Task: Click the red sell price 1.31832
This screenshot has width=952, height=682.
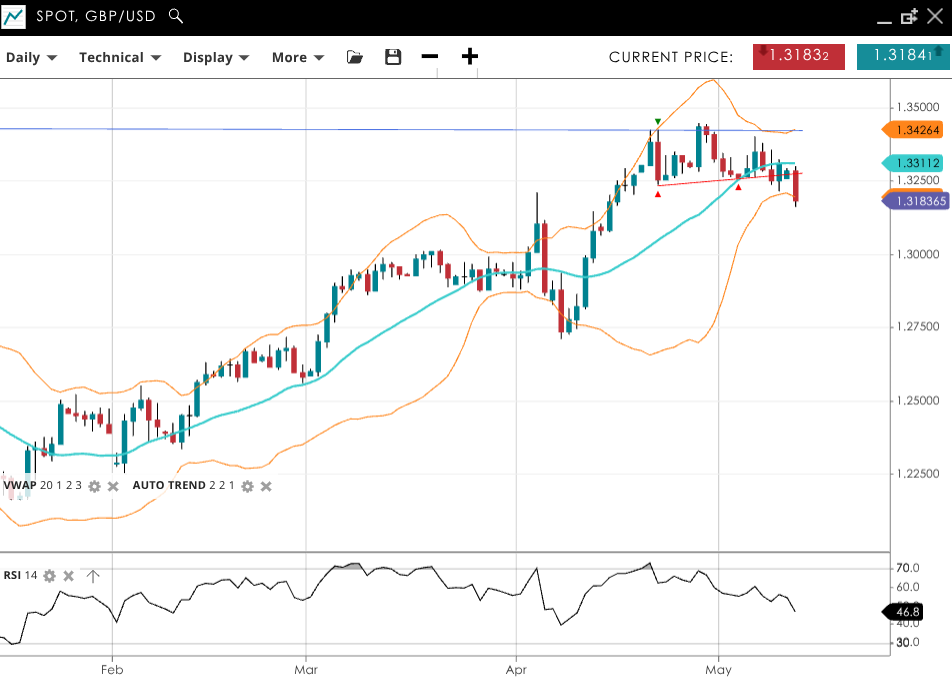Action: [x=798, y=56]
